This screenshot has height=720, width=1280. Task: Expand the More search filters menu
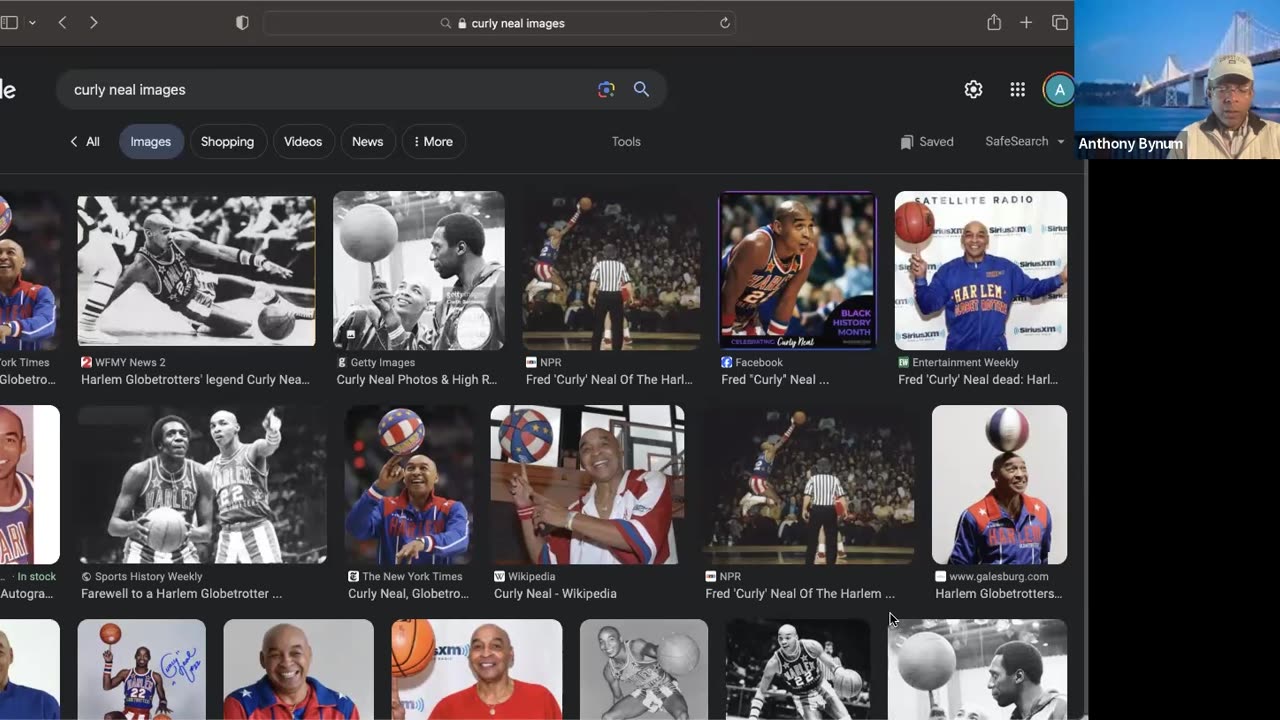[x=433, y=142]
